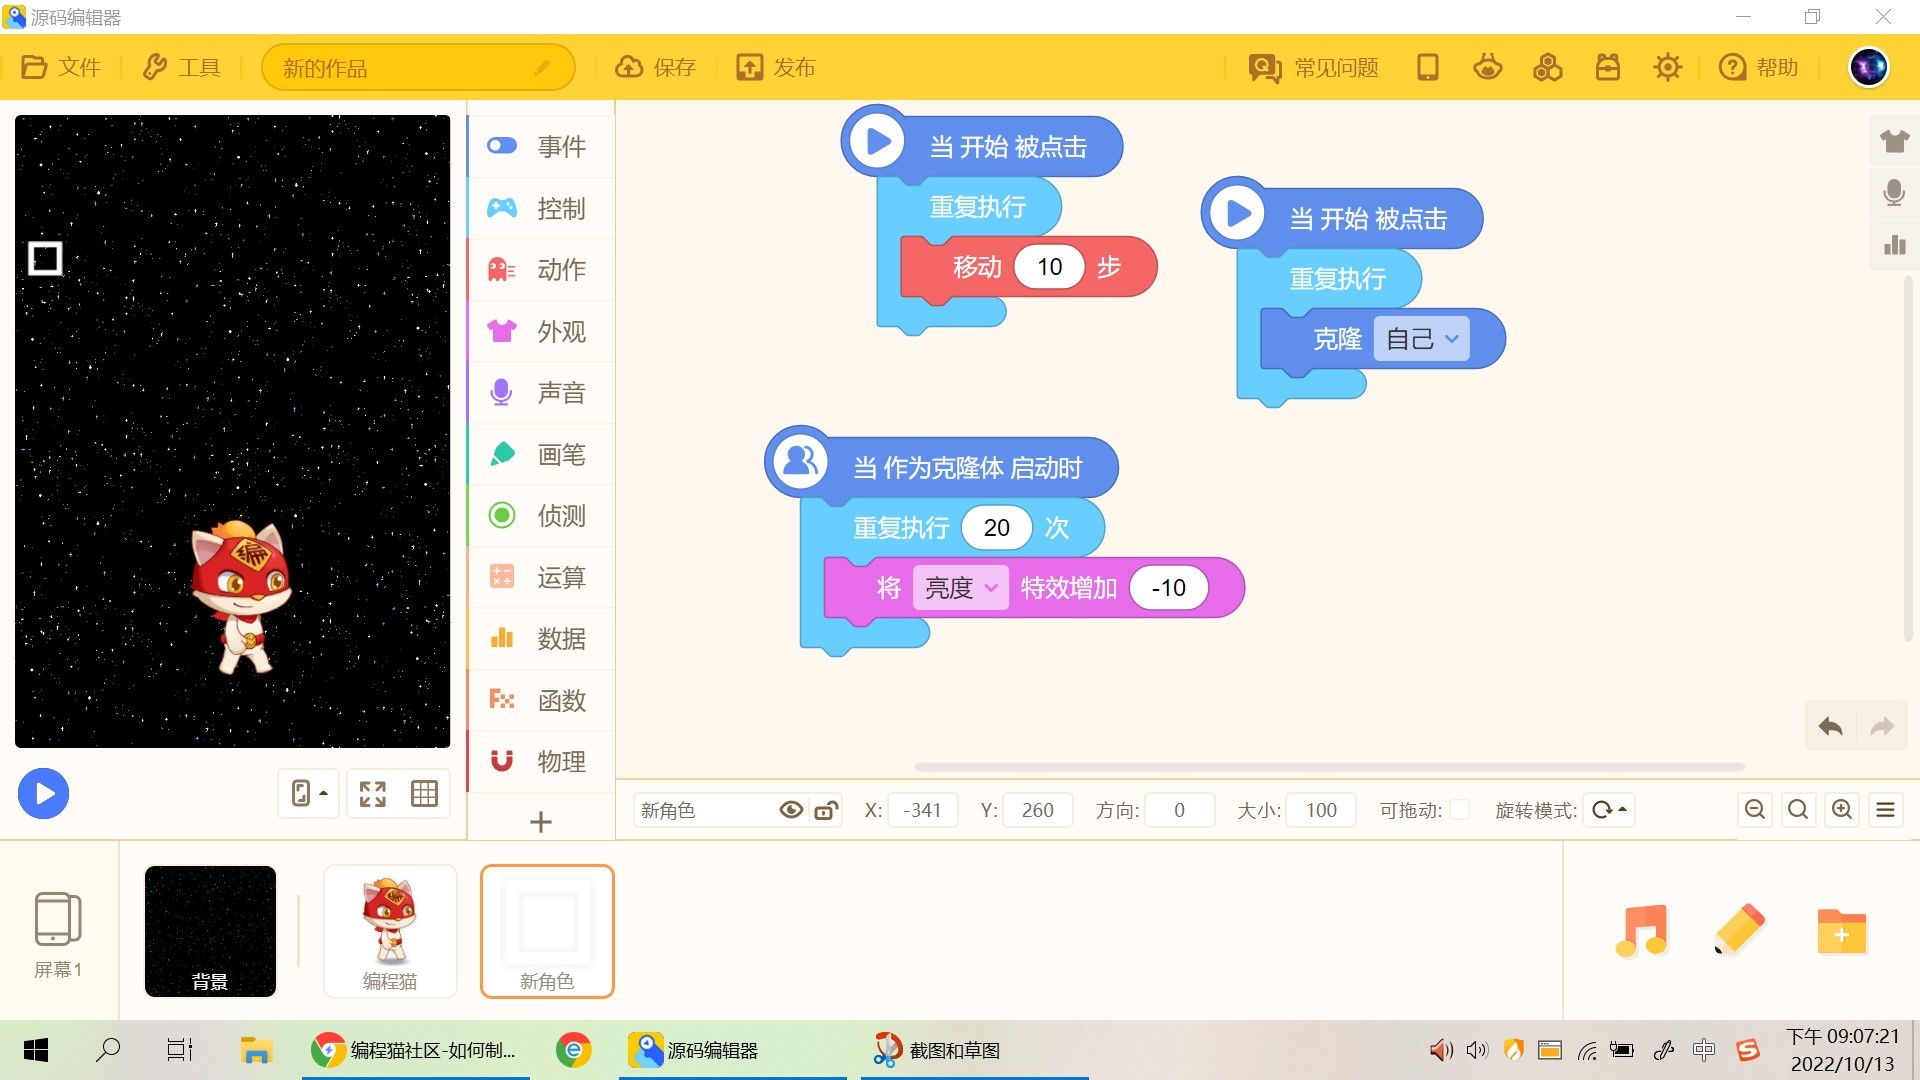Open the 帮助 help menu
This screenshot has height=1080, width=1920.
[x=1758, y=67]
